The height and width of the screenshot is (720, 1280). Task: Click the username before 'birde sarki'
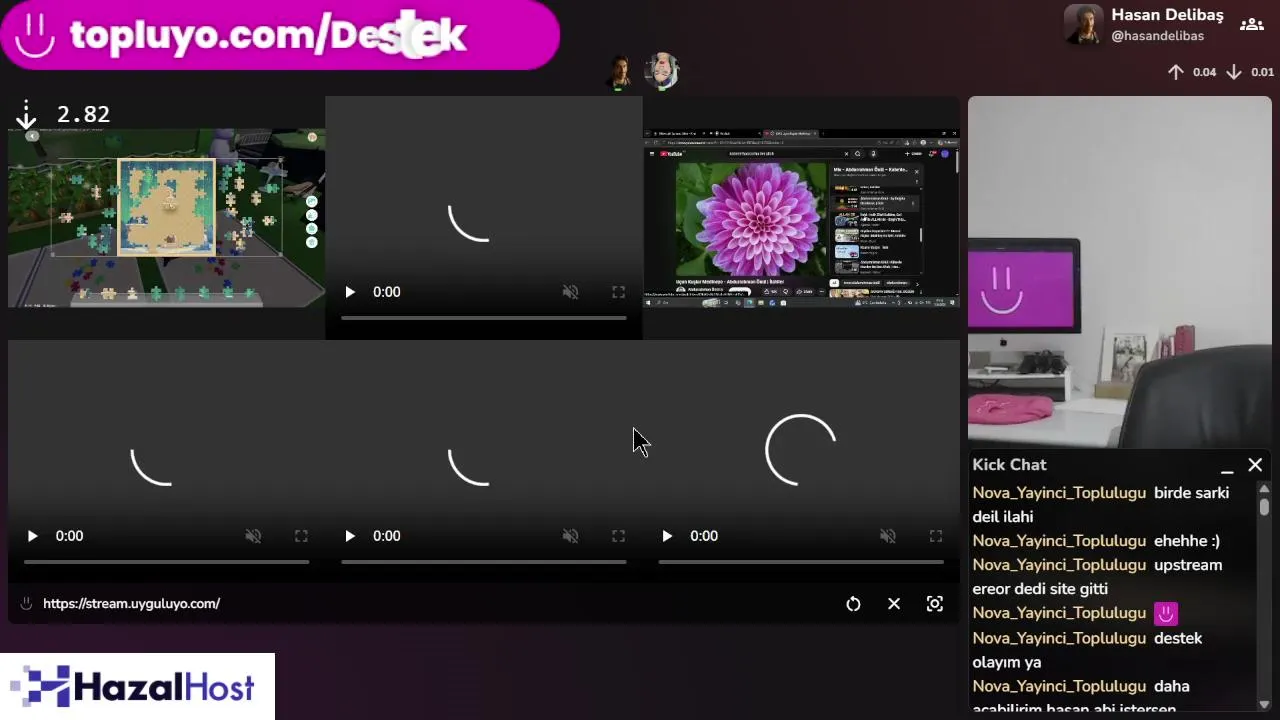point(1059,493)
